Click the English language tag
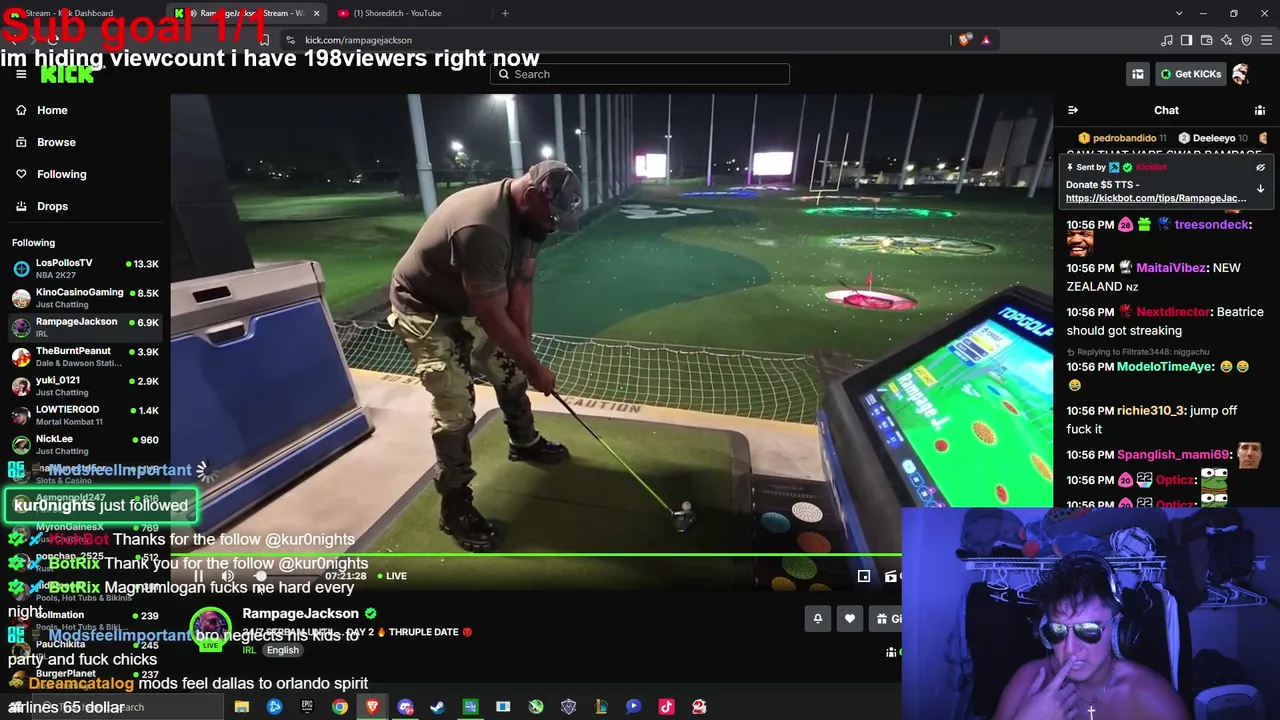Image resolution: width=1280 pixels, height=720 pixels. click(x=283, y=650)
